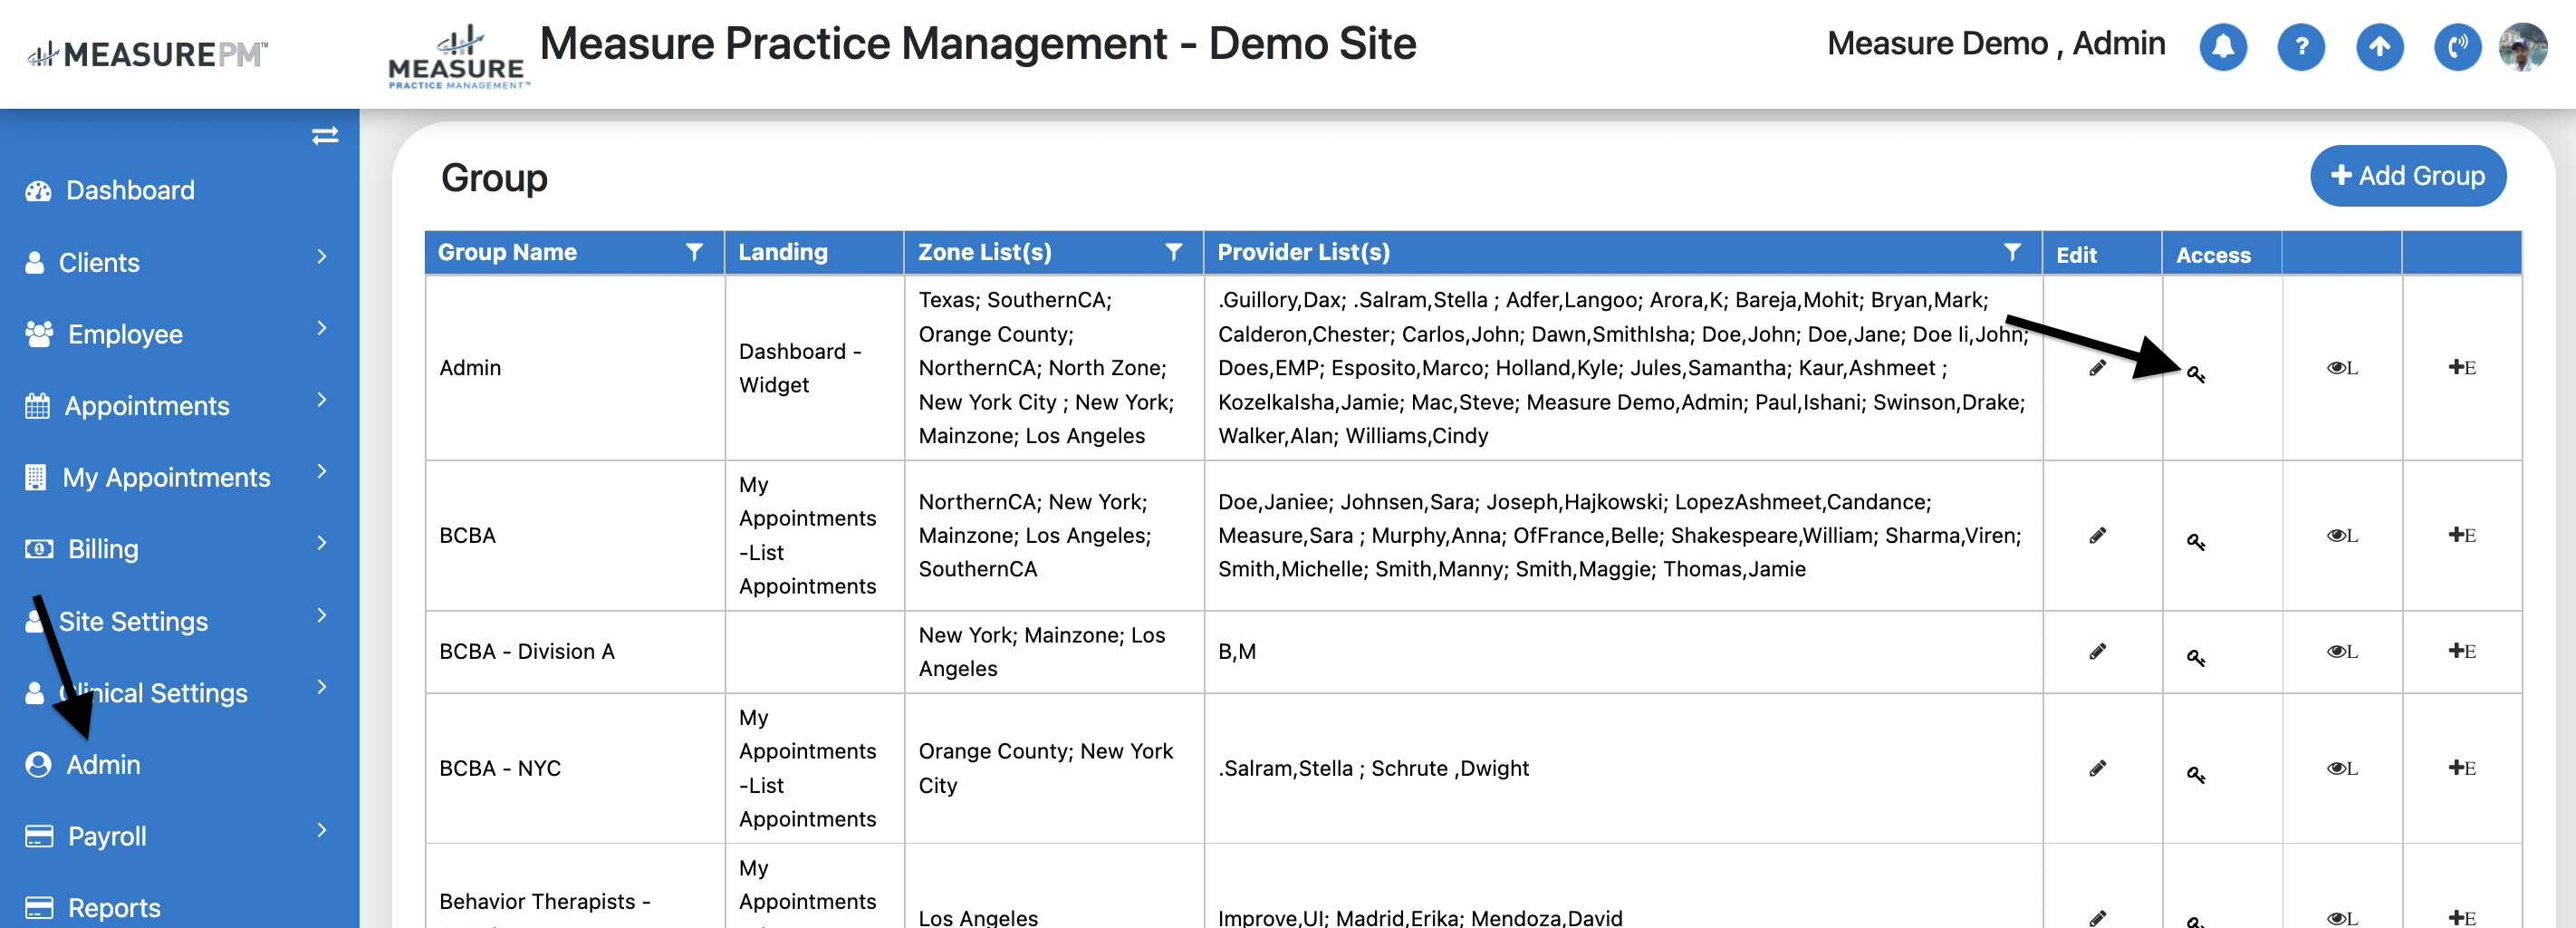2576x928 pixels.
Task: Open access key for Admin group
Action: [2195, 374]
